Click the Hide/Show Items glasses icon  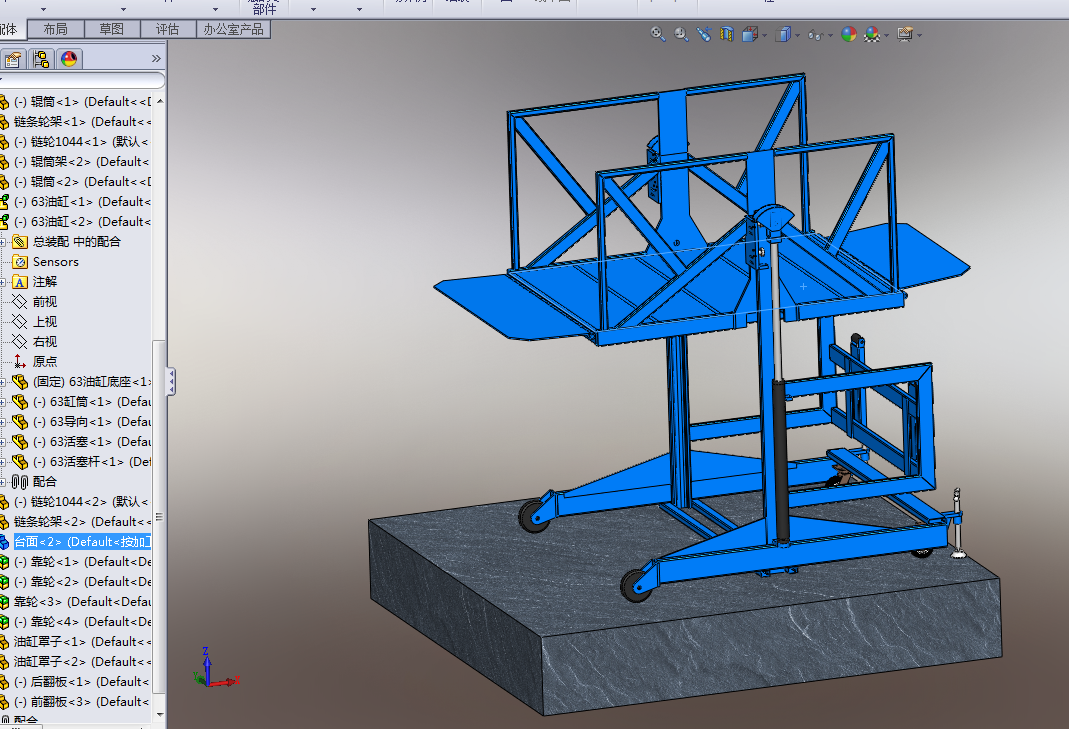pyautogui.click(x=815, y=34)
